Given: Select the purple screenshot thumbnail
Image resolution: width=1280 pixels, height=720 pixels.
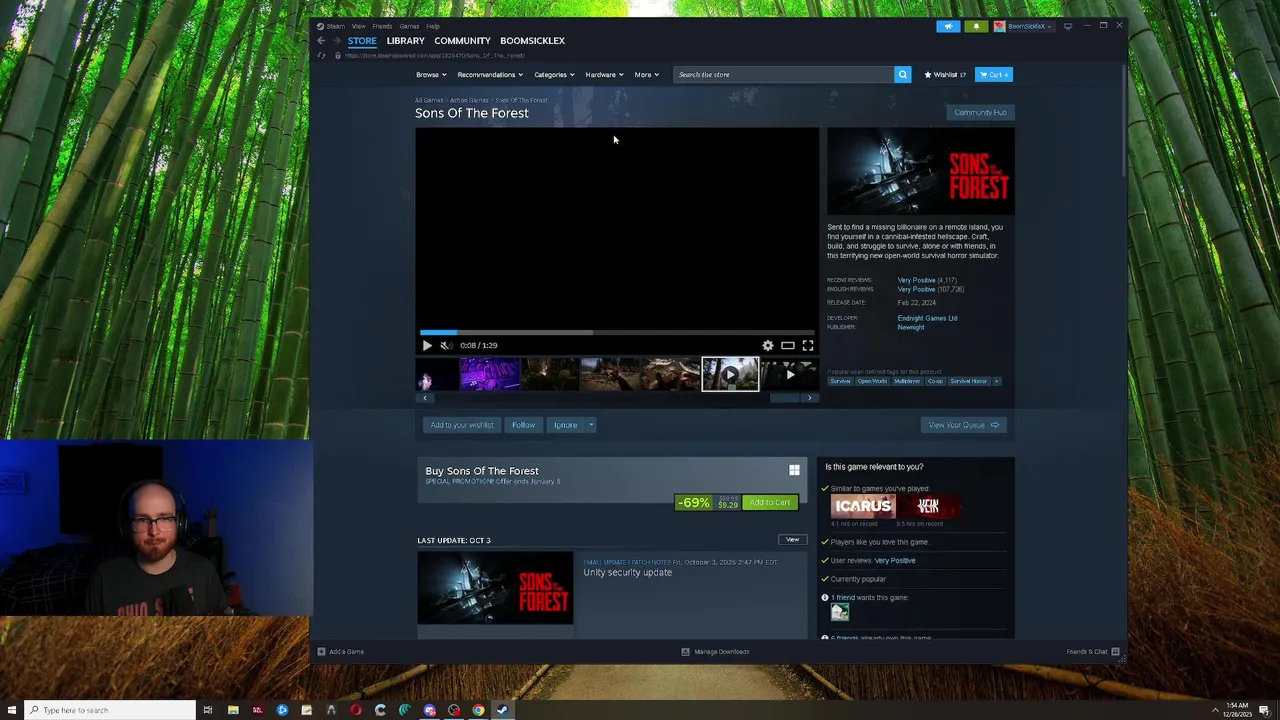Looking at the screenshot, I should point(490,374).
